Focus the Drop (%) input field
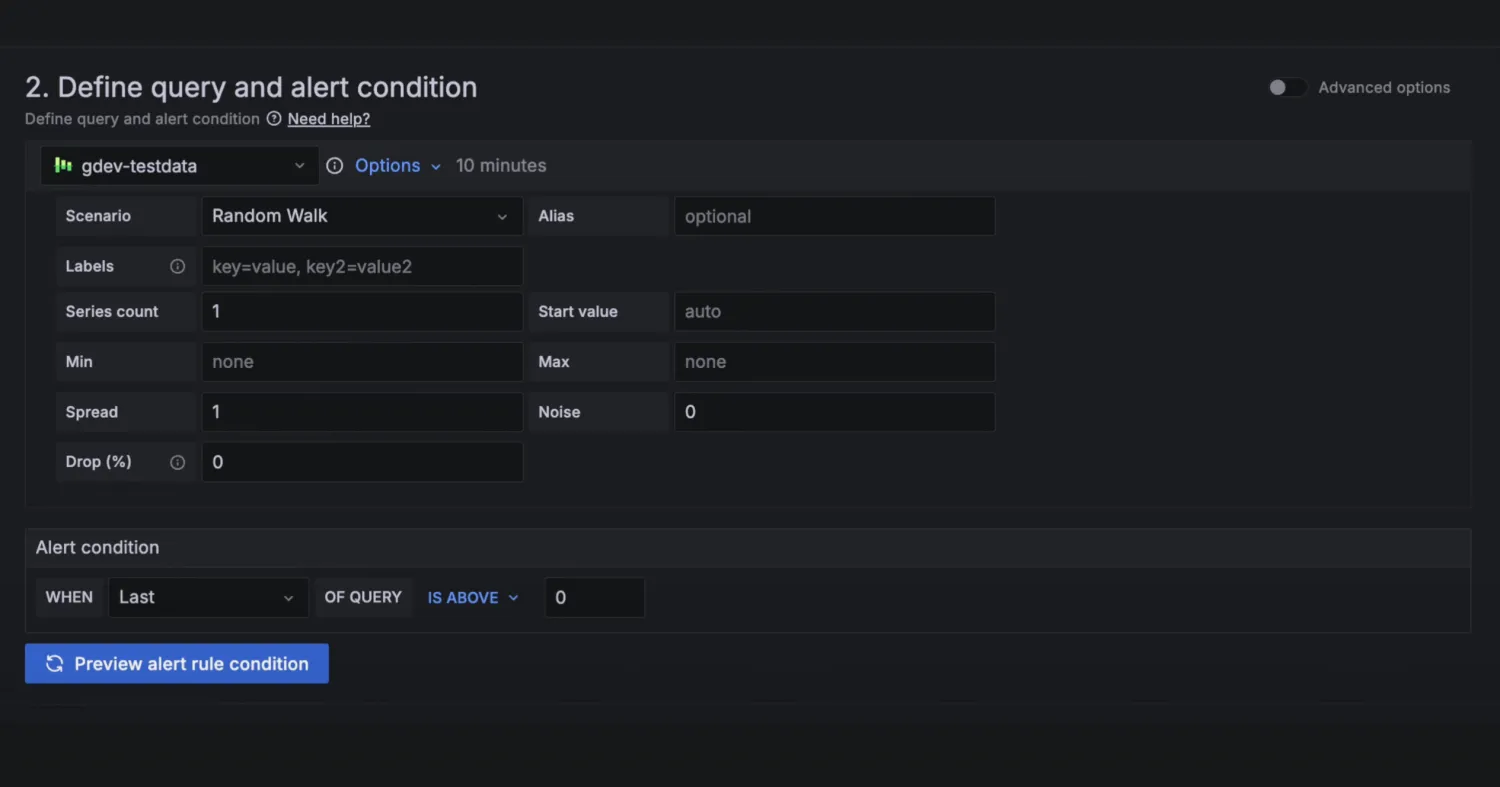The image size is (1500, 787). click(362, 462)
